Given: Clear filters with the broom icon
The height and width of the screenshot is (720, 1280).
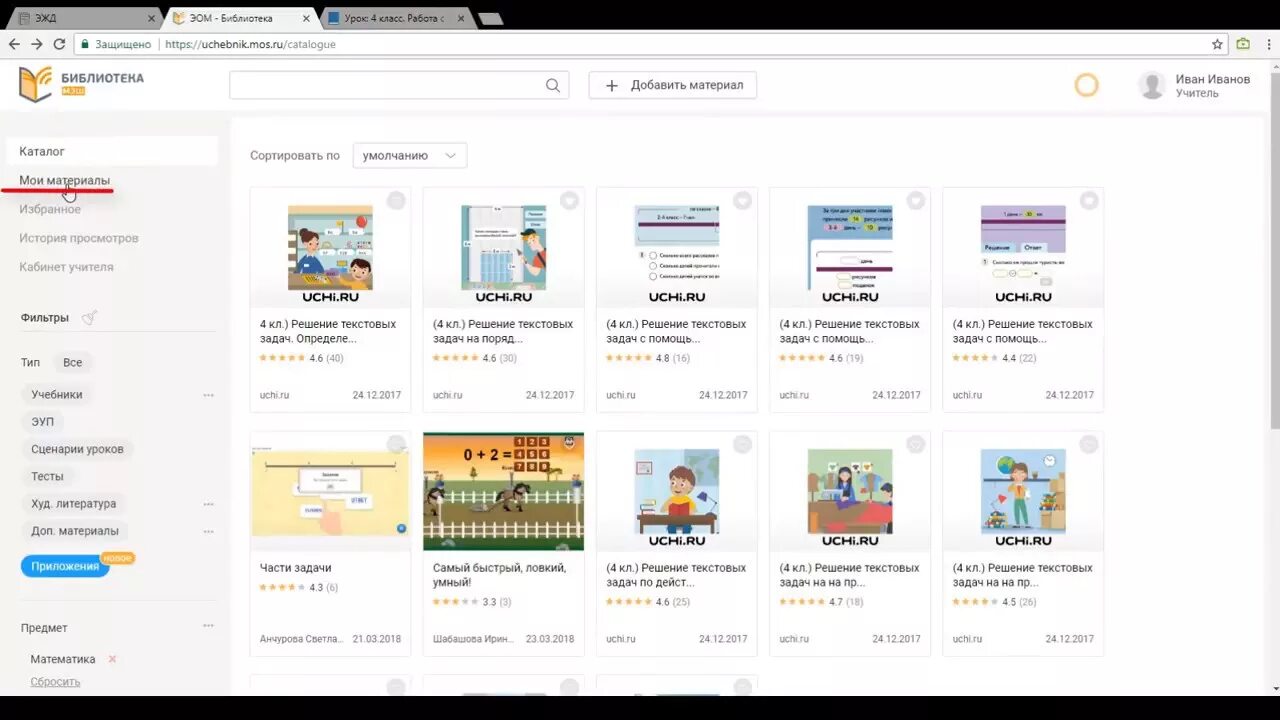Looking at the screenshot, I should (90, 318).
